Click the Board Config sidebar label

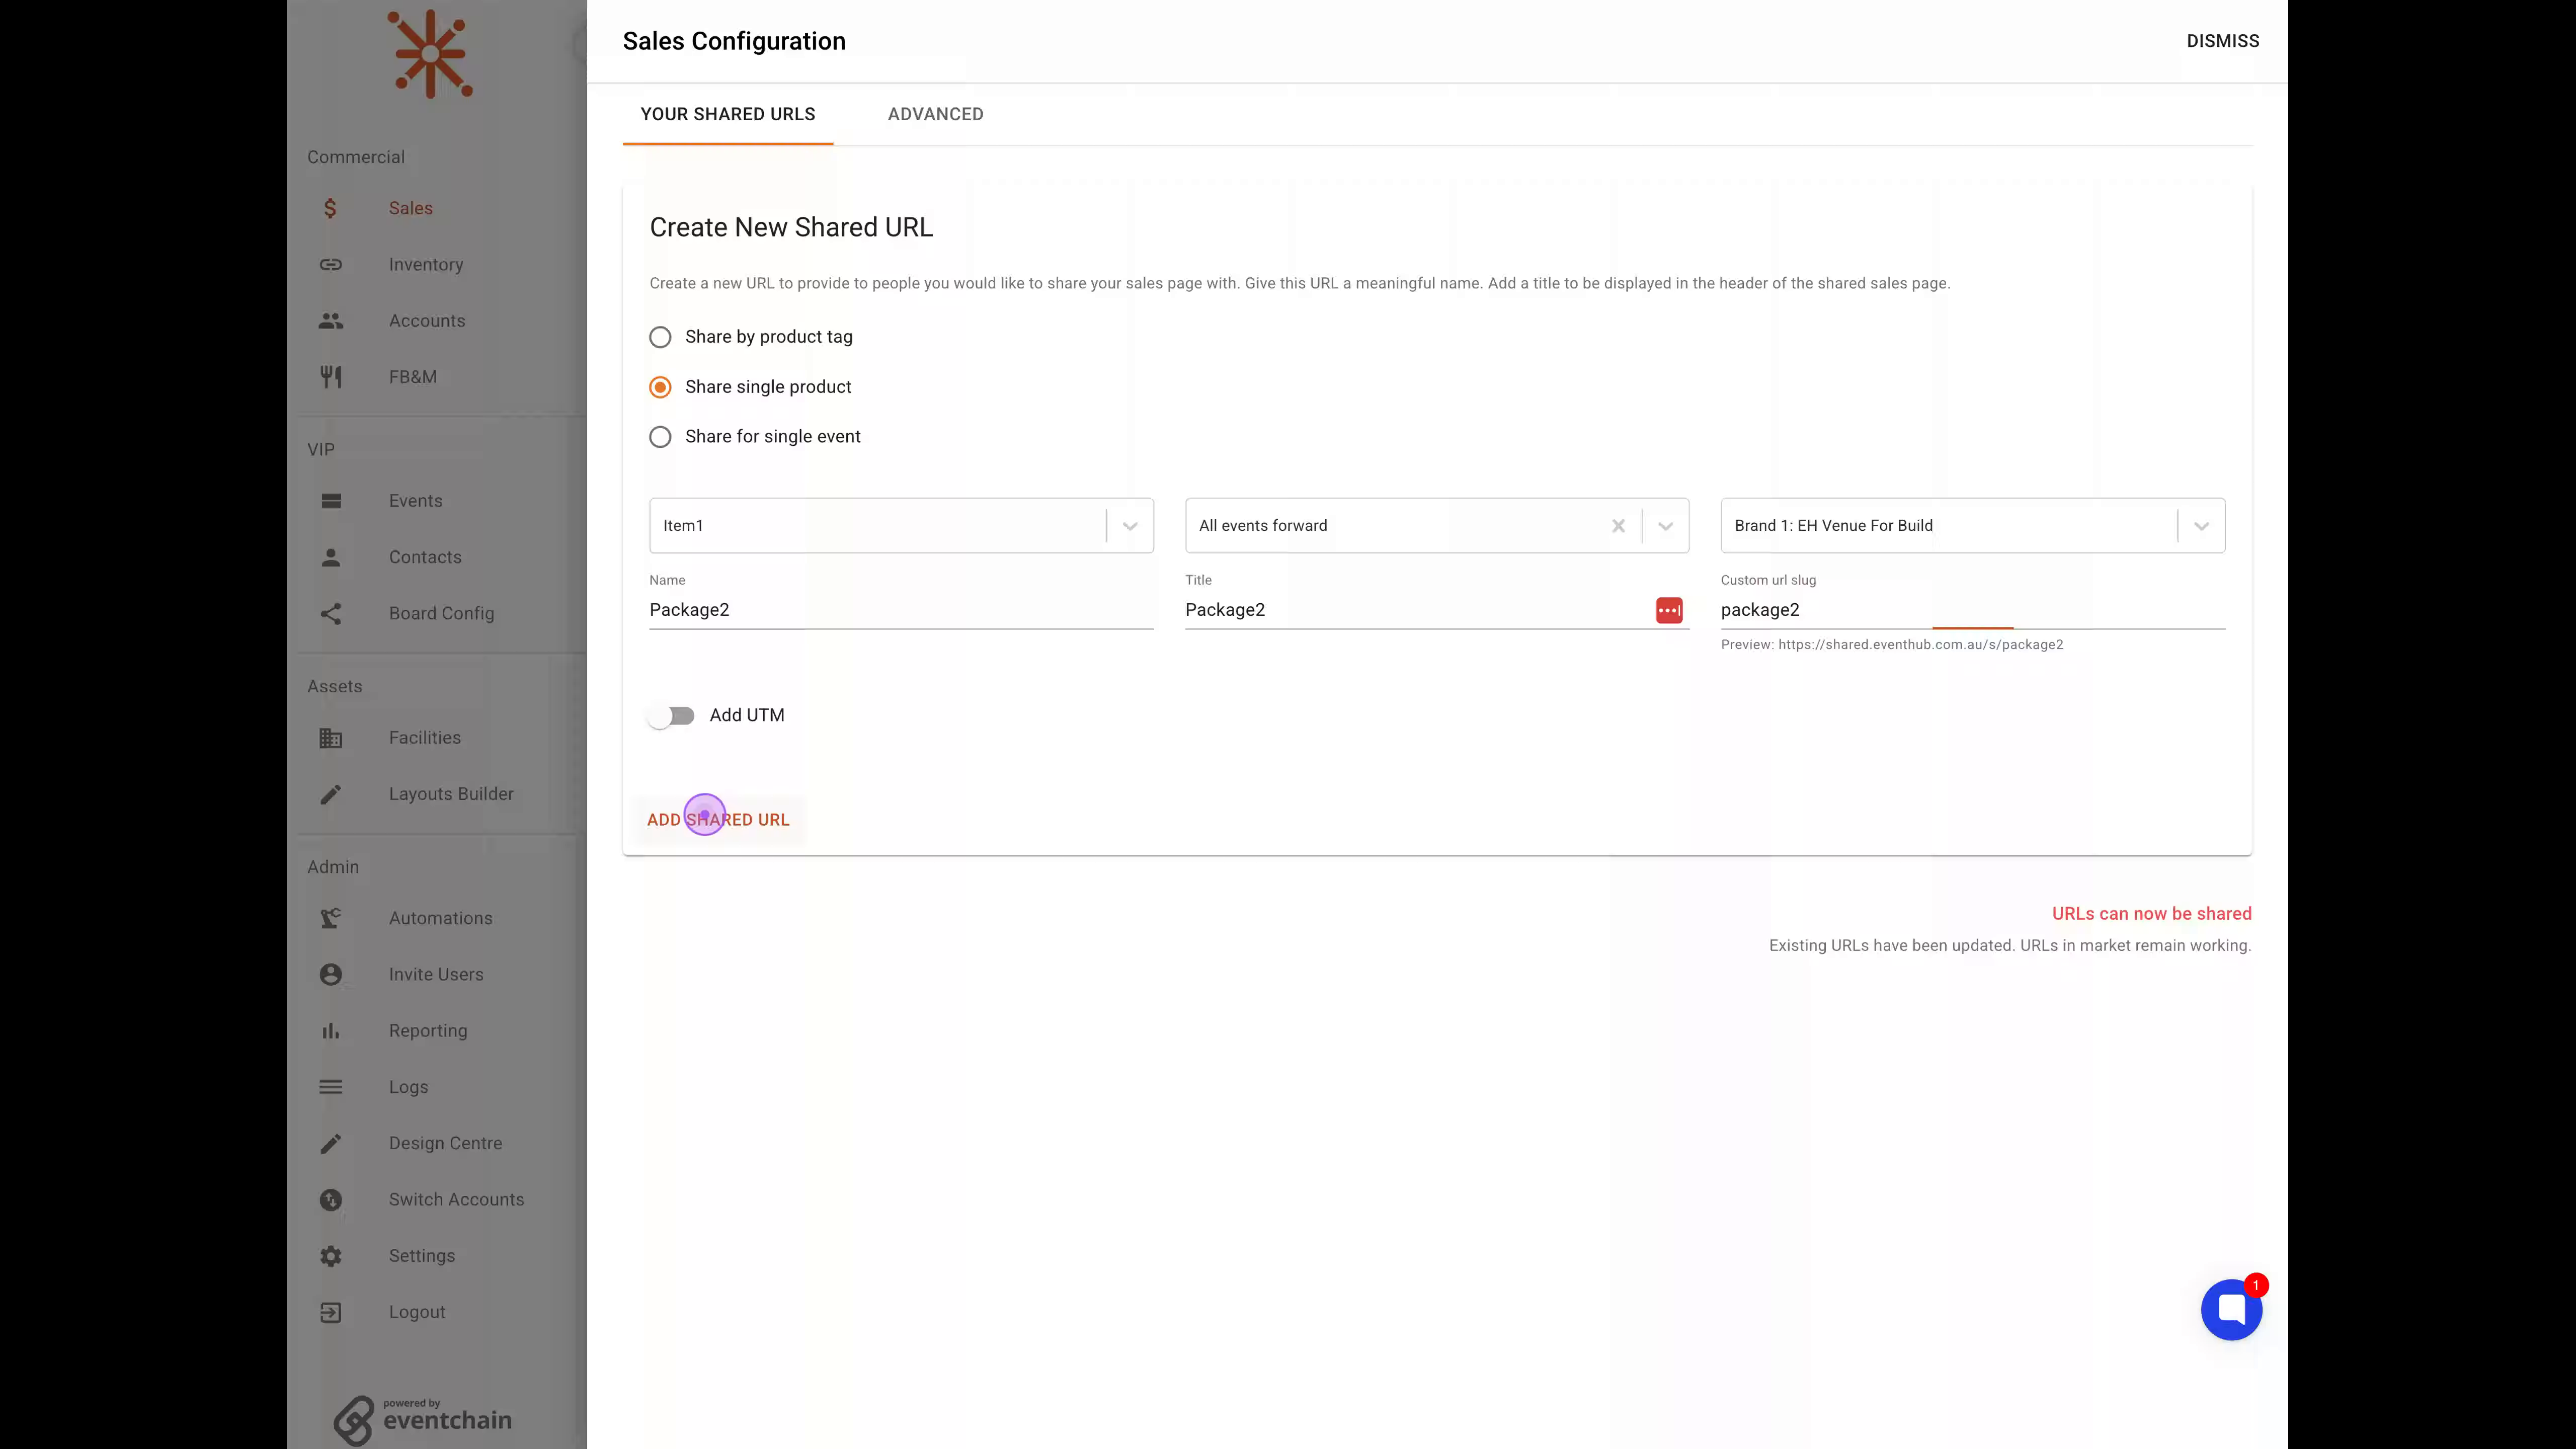[x=441, y=613]
